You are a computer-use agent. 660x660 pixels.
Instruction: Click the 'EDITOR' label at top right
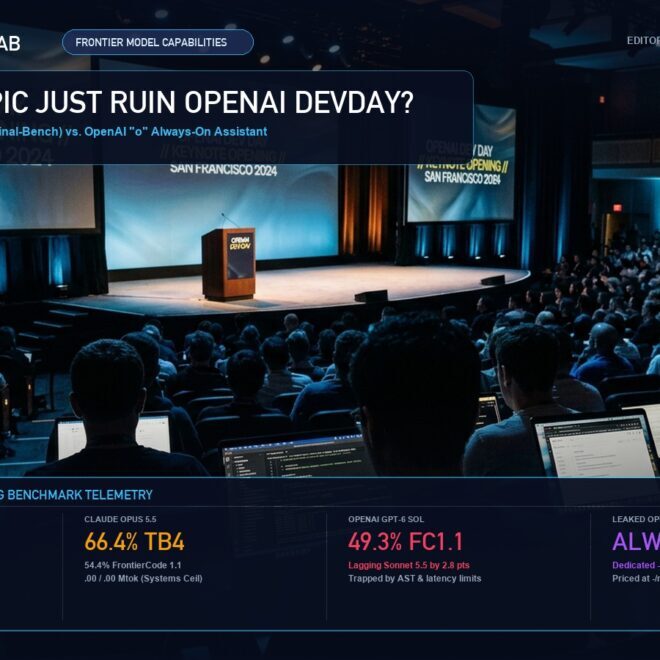click(x=643, y=40)
